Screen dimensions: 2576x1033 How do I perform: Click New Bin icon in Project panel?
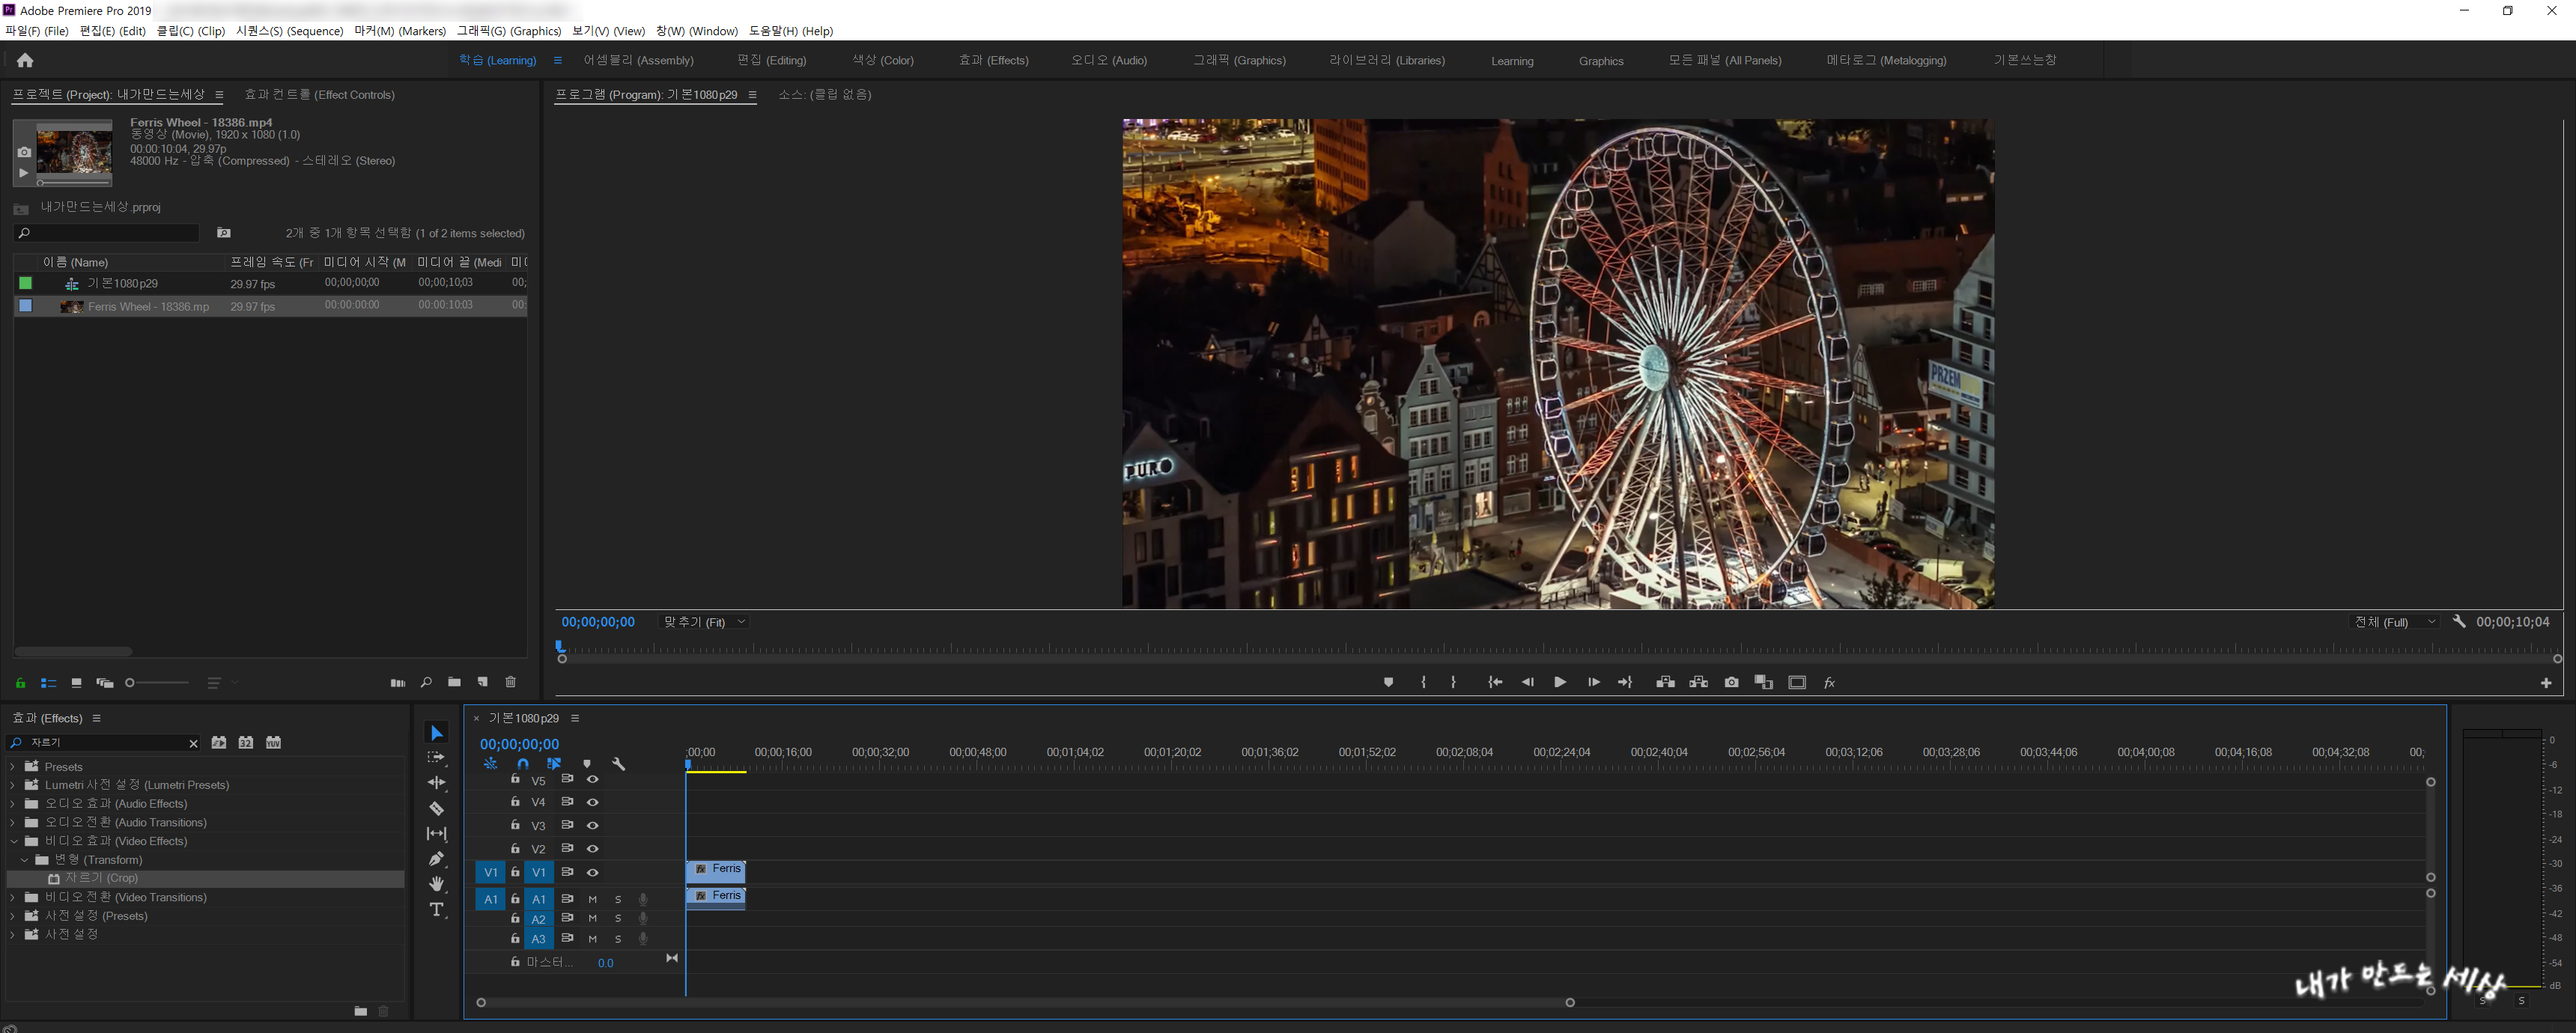pyautogui.click(x=454, y=682)
